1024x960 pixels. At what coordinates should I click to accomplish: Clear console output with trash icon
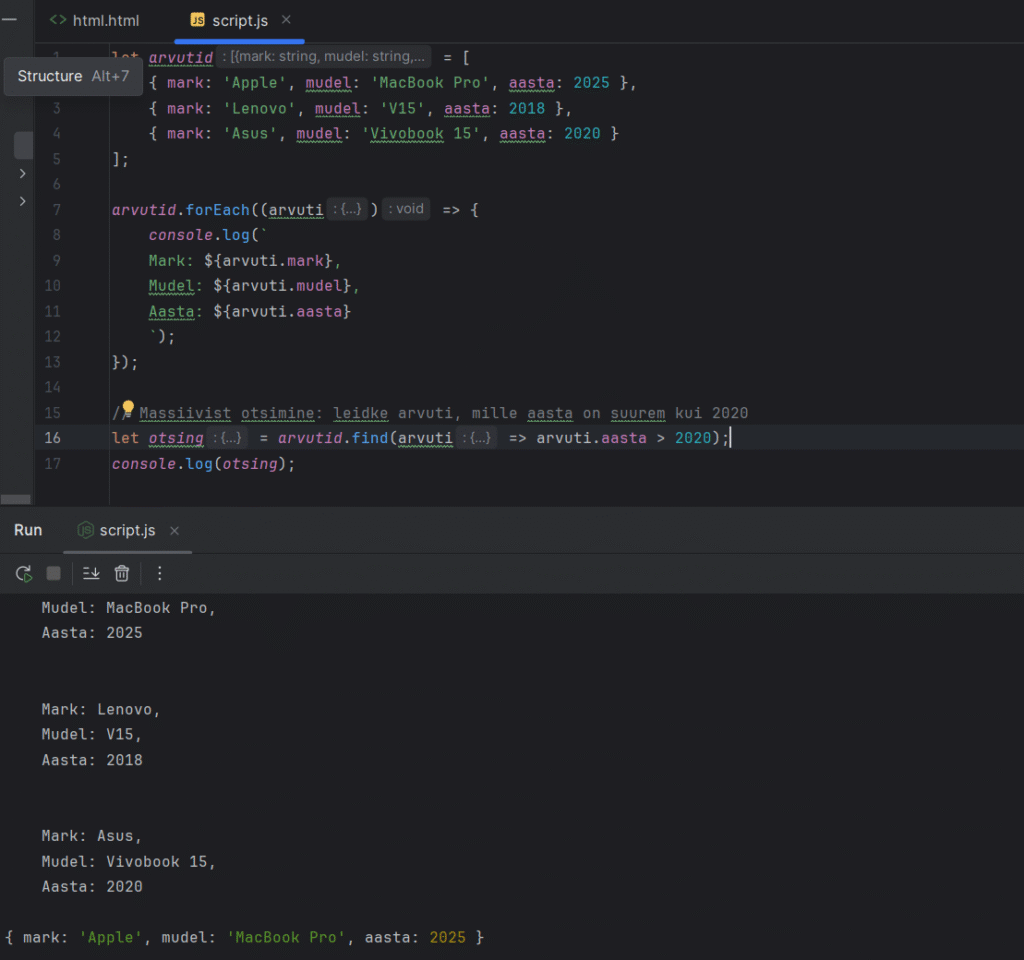click(x=122, y=573)
